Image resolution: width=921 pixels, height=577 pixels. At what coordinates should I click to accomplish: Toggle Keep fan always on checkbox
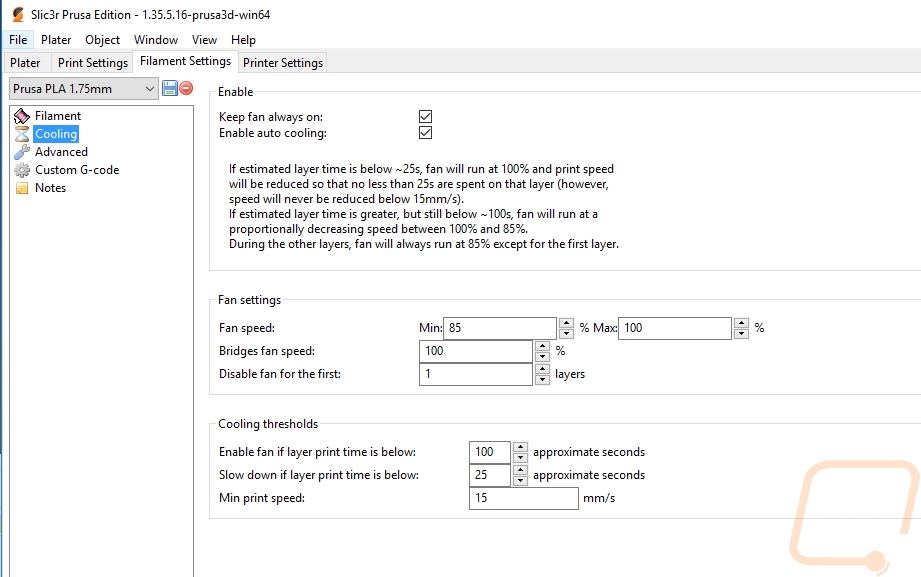click(x=425, y=116)
